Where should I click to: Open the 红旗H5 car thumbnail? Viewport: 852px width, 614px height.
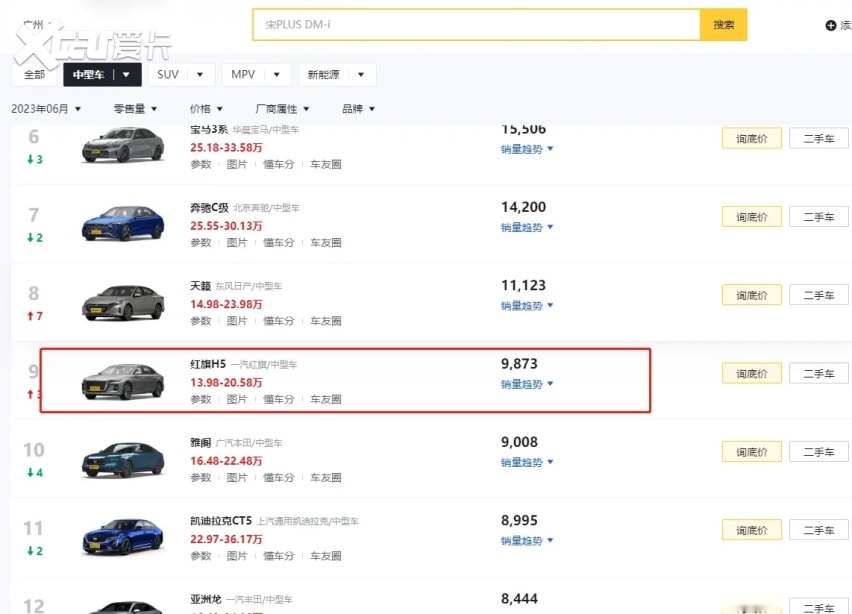(x=122, y=381)
